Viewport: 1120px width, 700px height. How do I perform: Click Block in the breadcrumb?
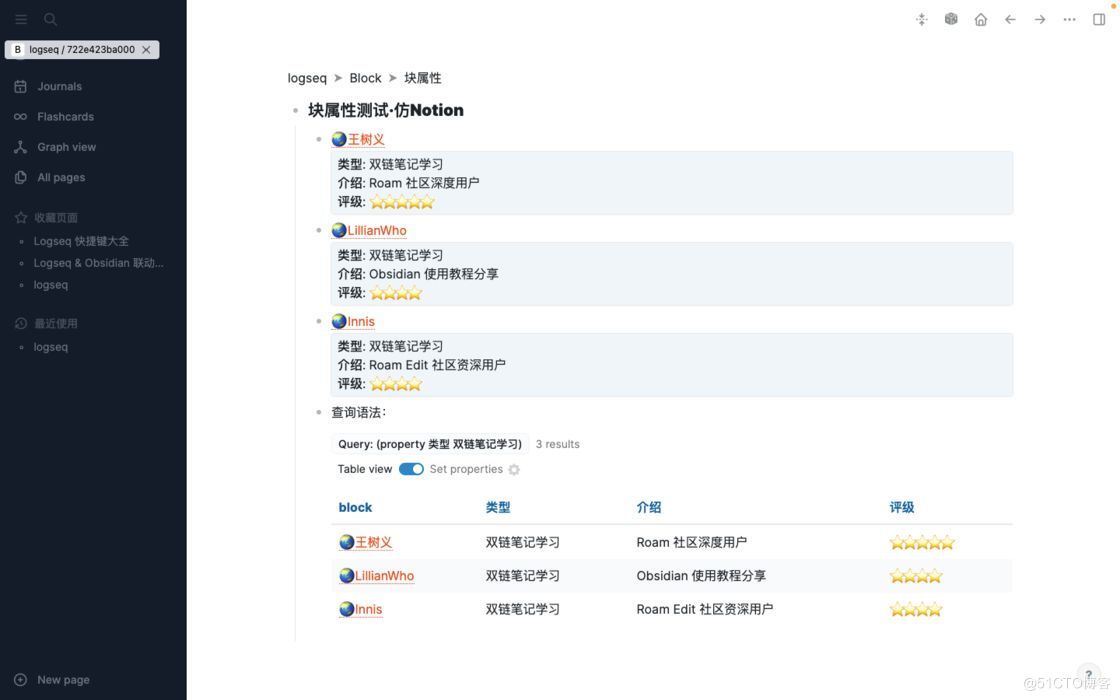click(365, 78)
